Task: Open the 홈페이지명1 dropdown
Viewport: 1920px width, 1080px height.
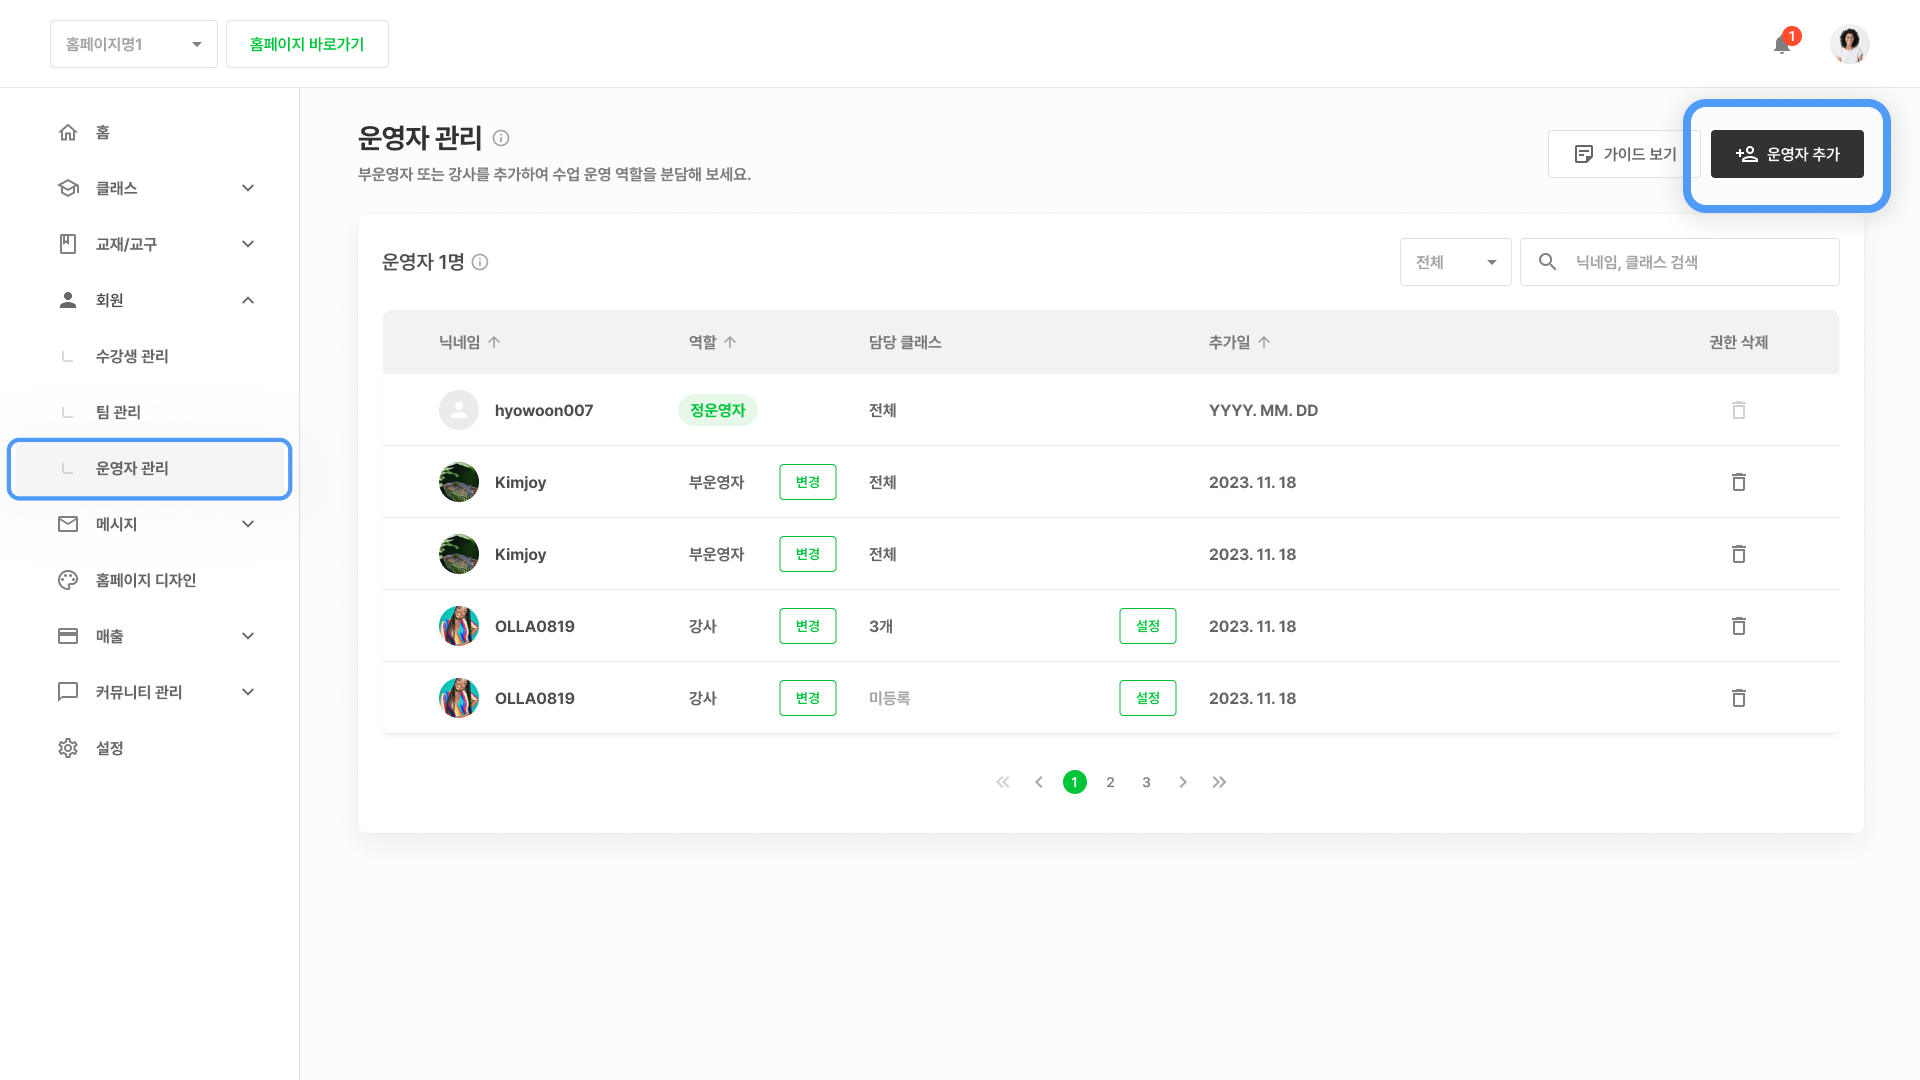Action: click(134, 44)
